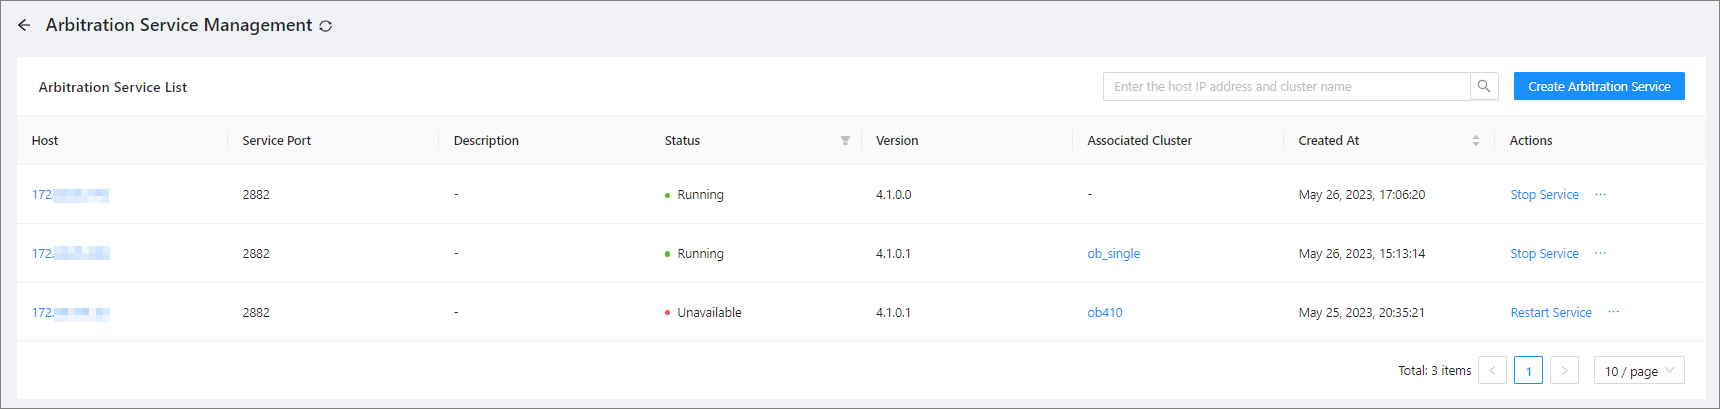Open host link in the Unavailable row
The height and width of the screenshot is (409, 1720).
click(70, 313)
